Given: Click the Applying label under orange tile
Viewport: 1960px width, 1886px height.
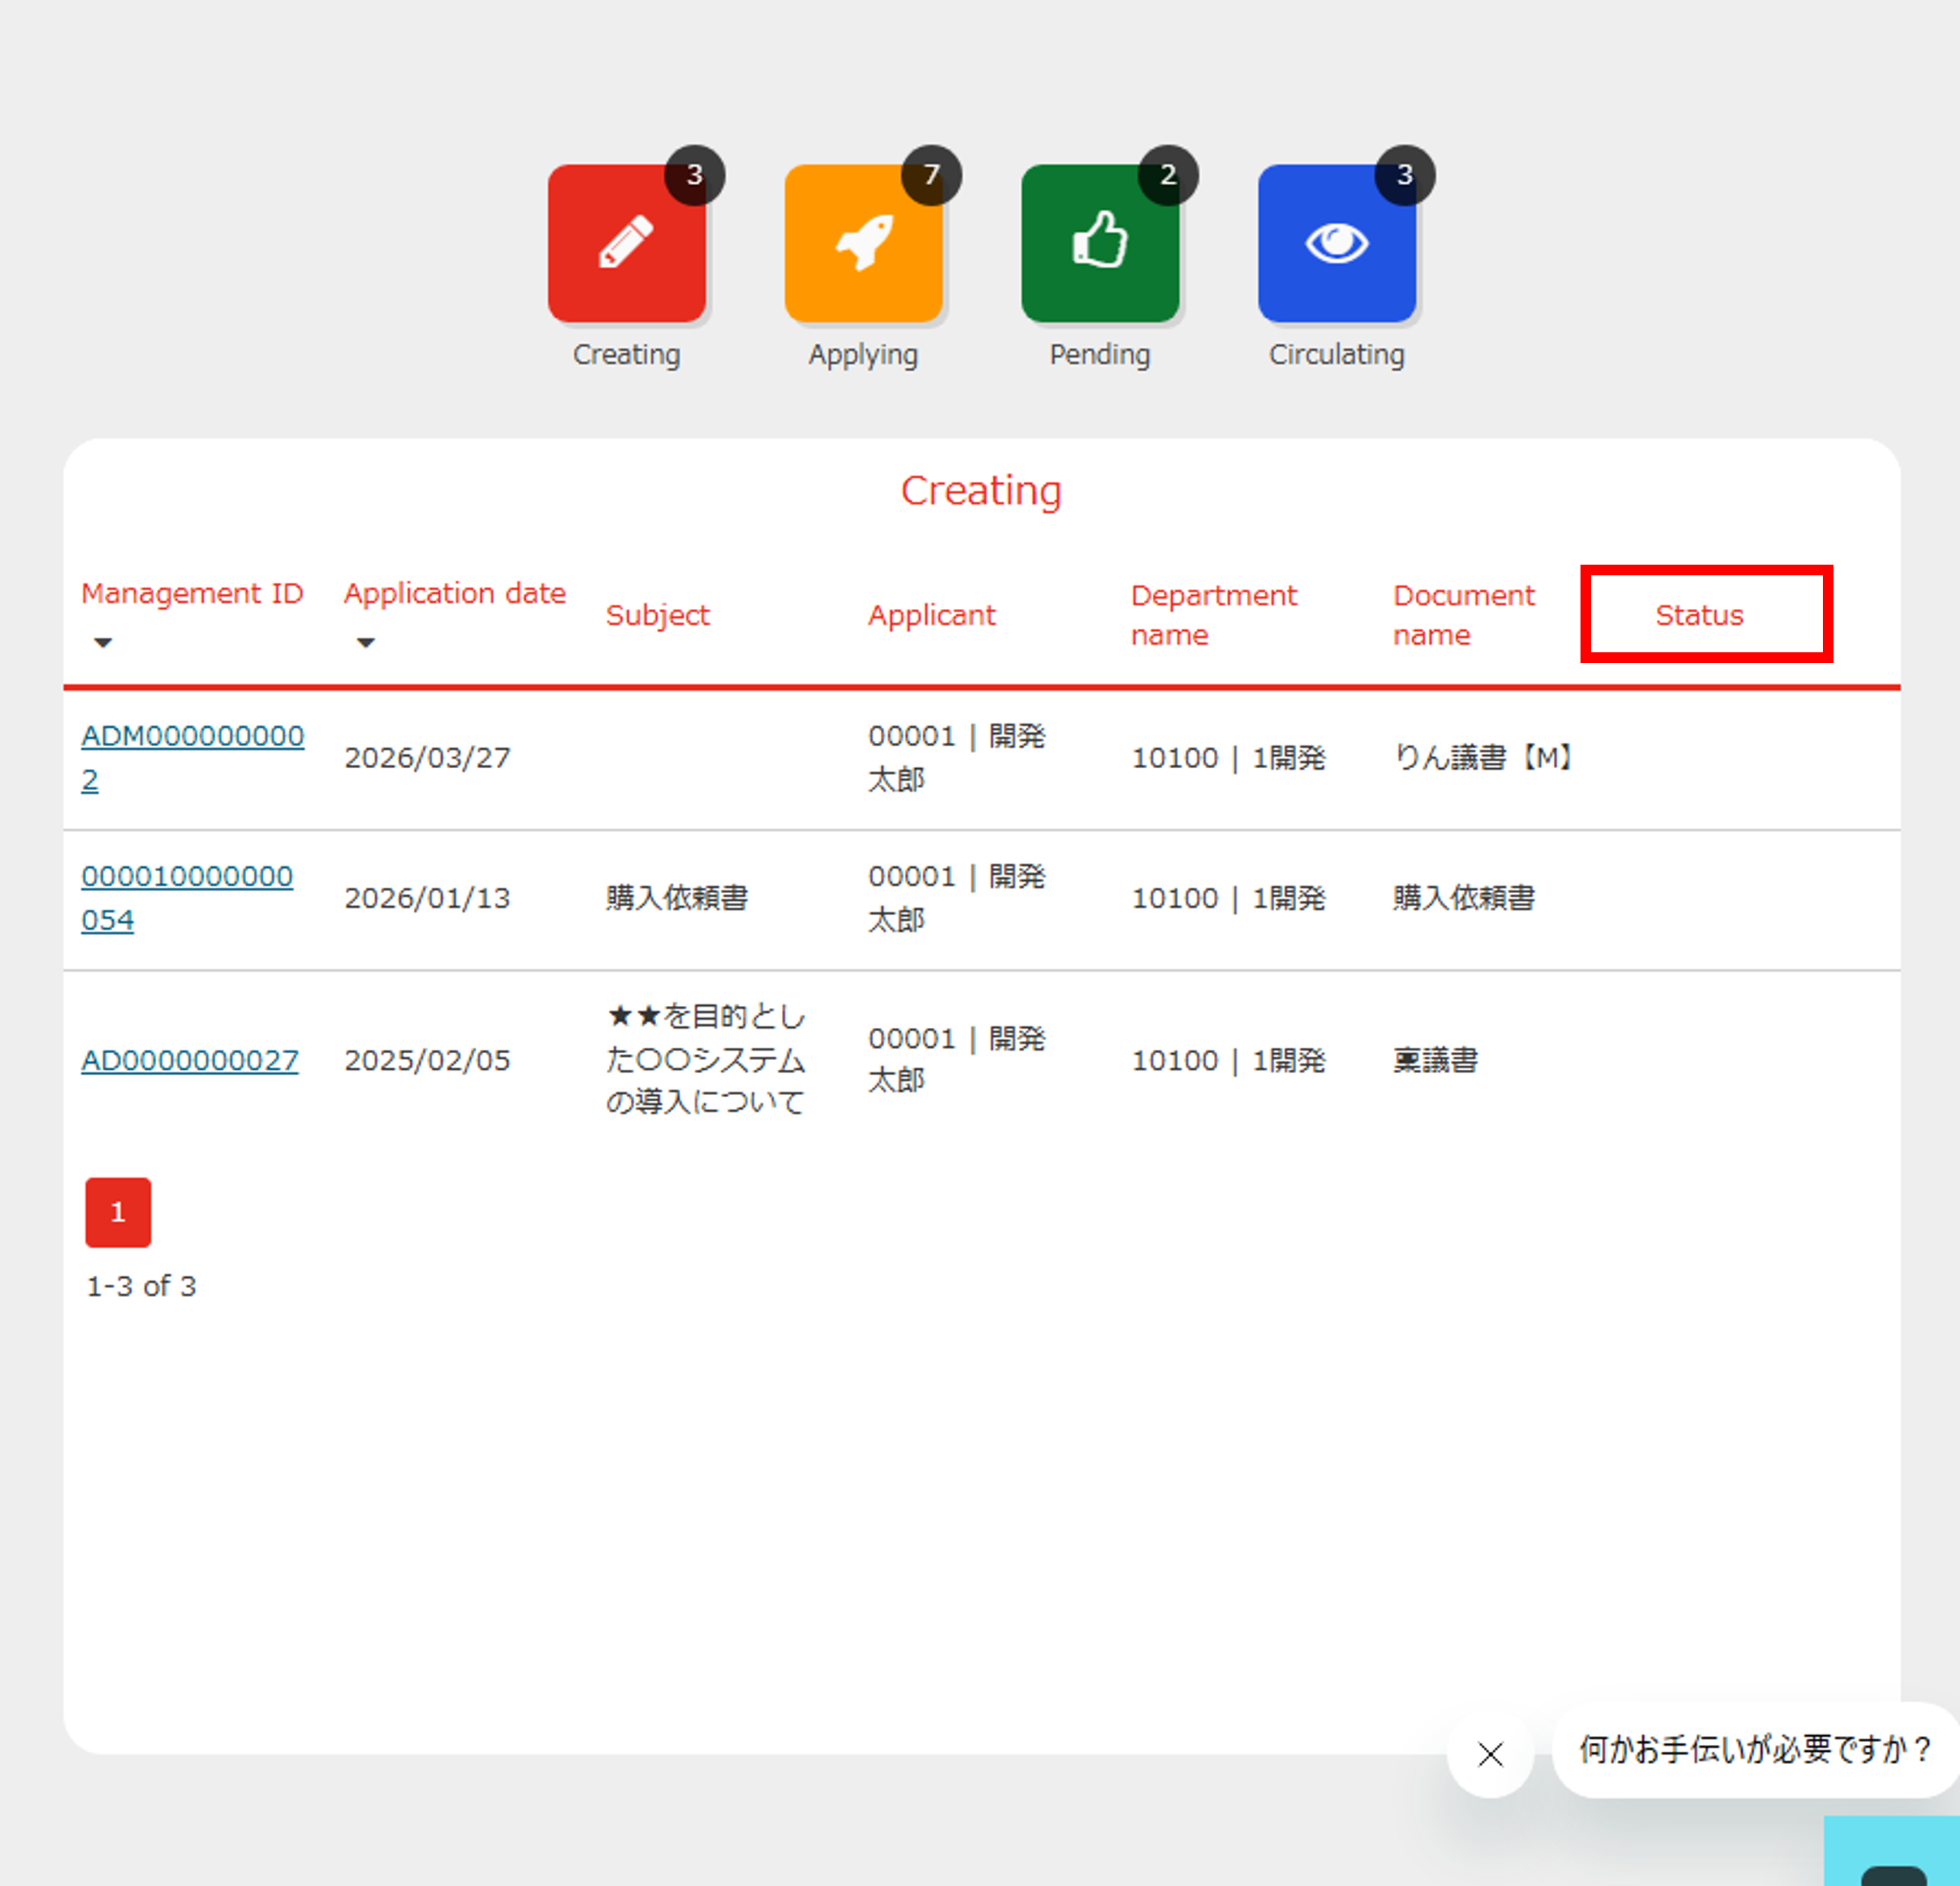Looking at the screenshot, I should 863,355.
